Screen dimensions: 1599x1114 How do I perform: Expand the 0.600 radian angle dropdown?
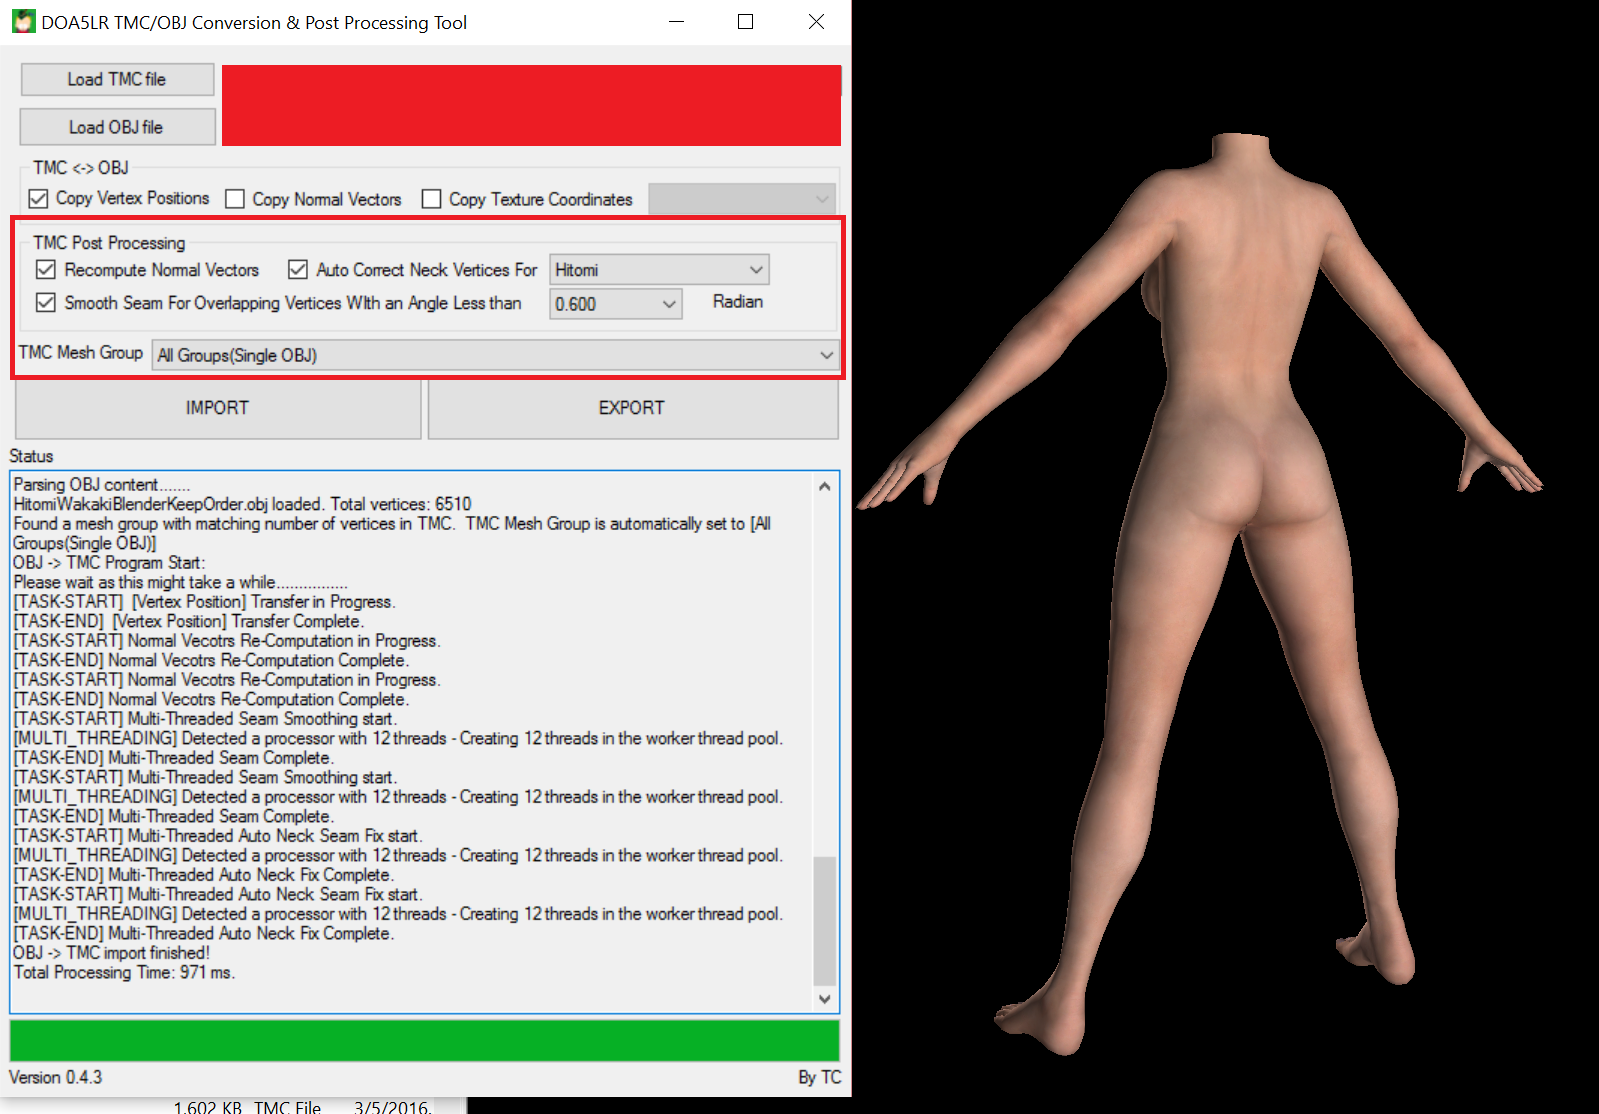click(615, 304)
